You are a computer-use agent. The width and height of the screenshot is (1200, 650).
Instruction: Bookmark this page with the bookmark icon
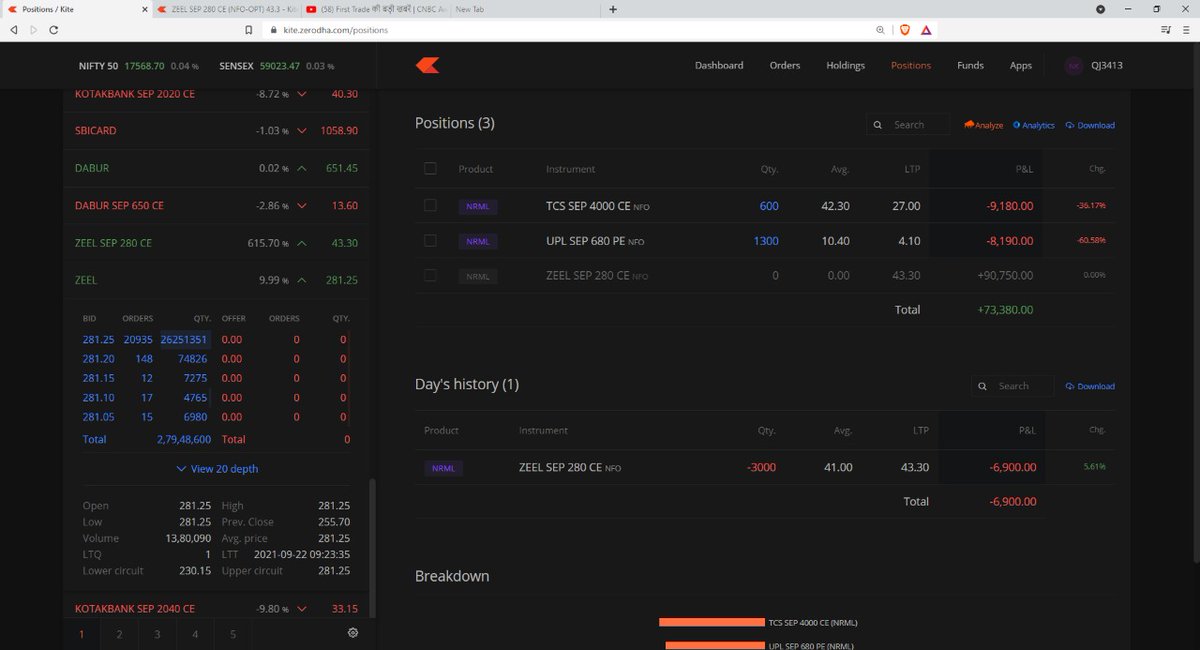pos(249,30)
